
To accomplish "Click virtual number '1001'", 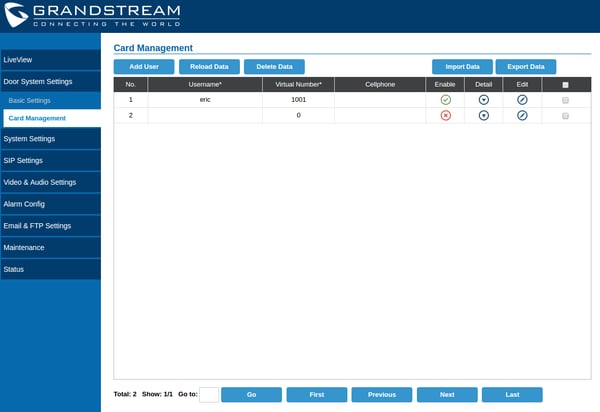I will pyautogui.click(x=298, y=100).
